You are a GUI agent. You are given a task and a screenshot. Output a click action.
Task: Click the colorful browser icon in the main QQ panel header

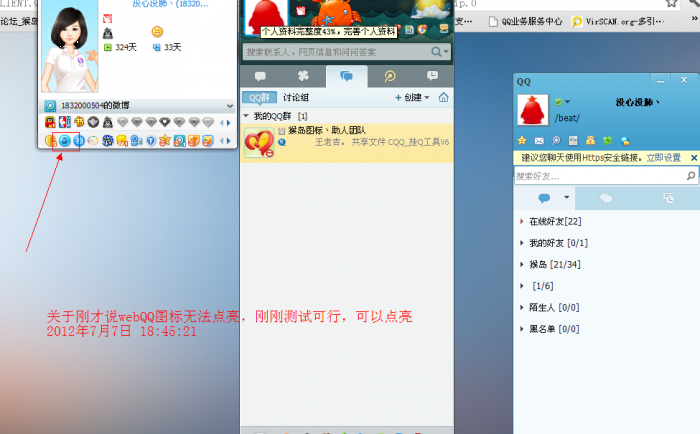(x=423, y=29)
